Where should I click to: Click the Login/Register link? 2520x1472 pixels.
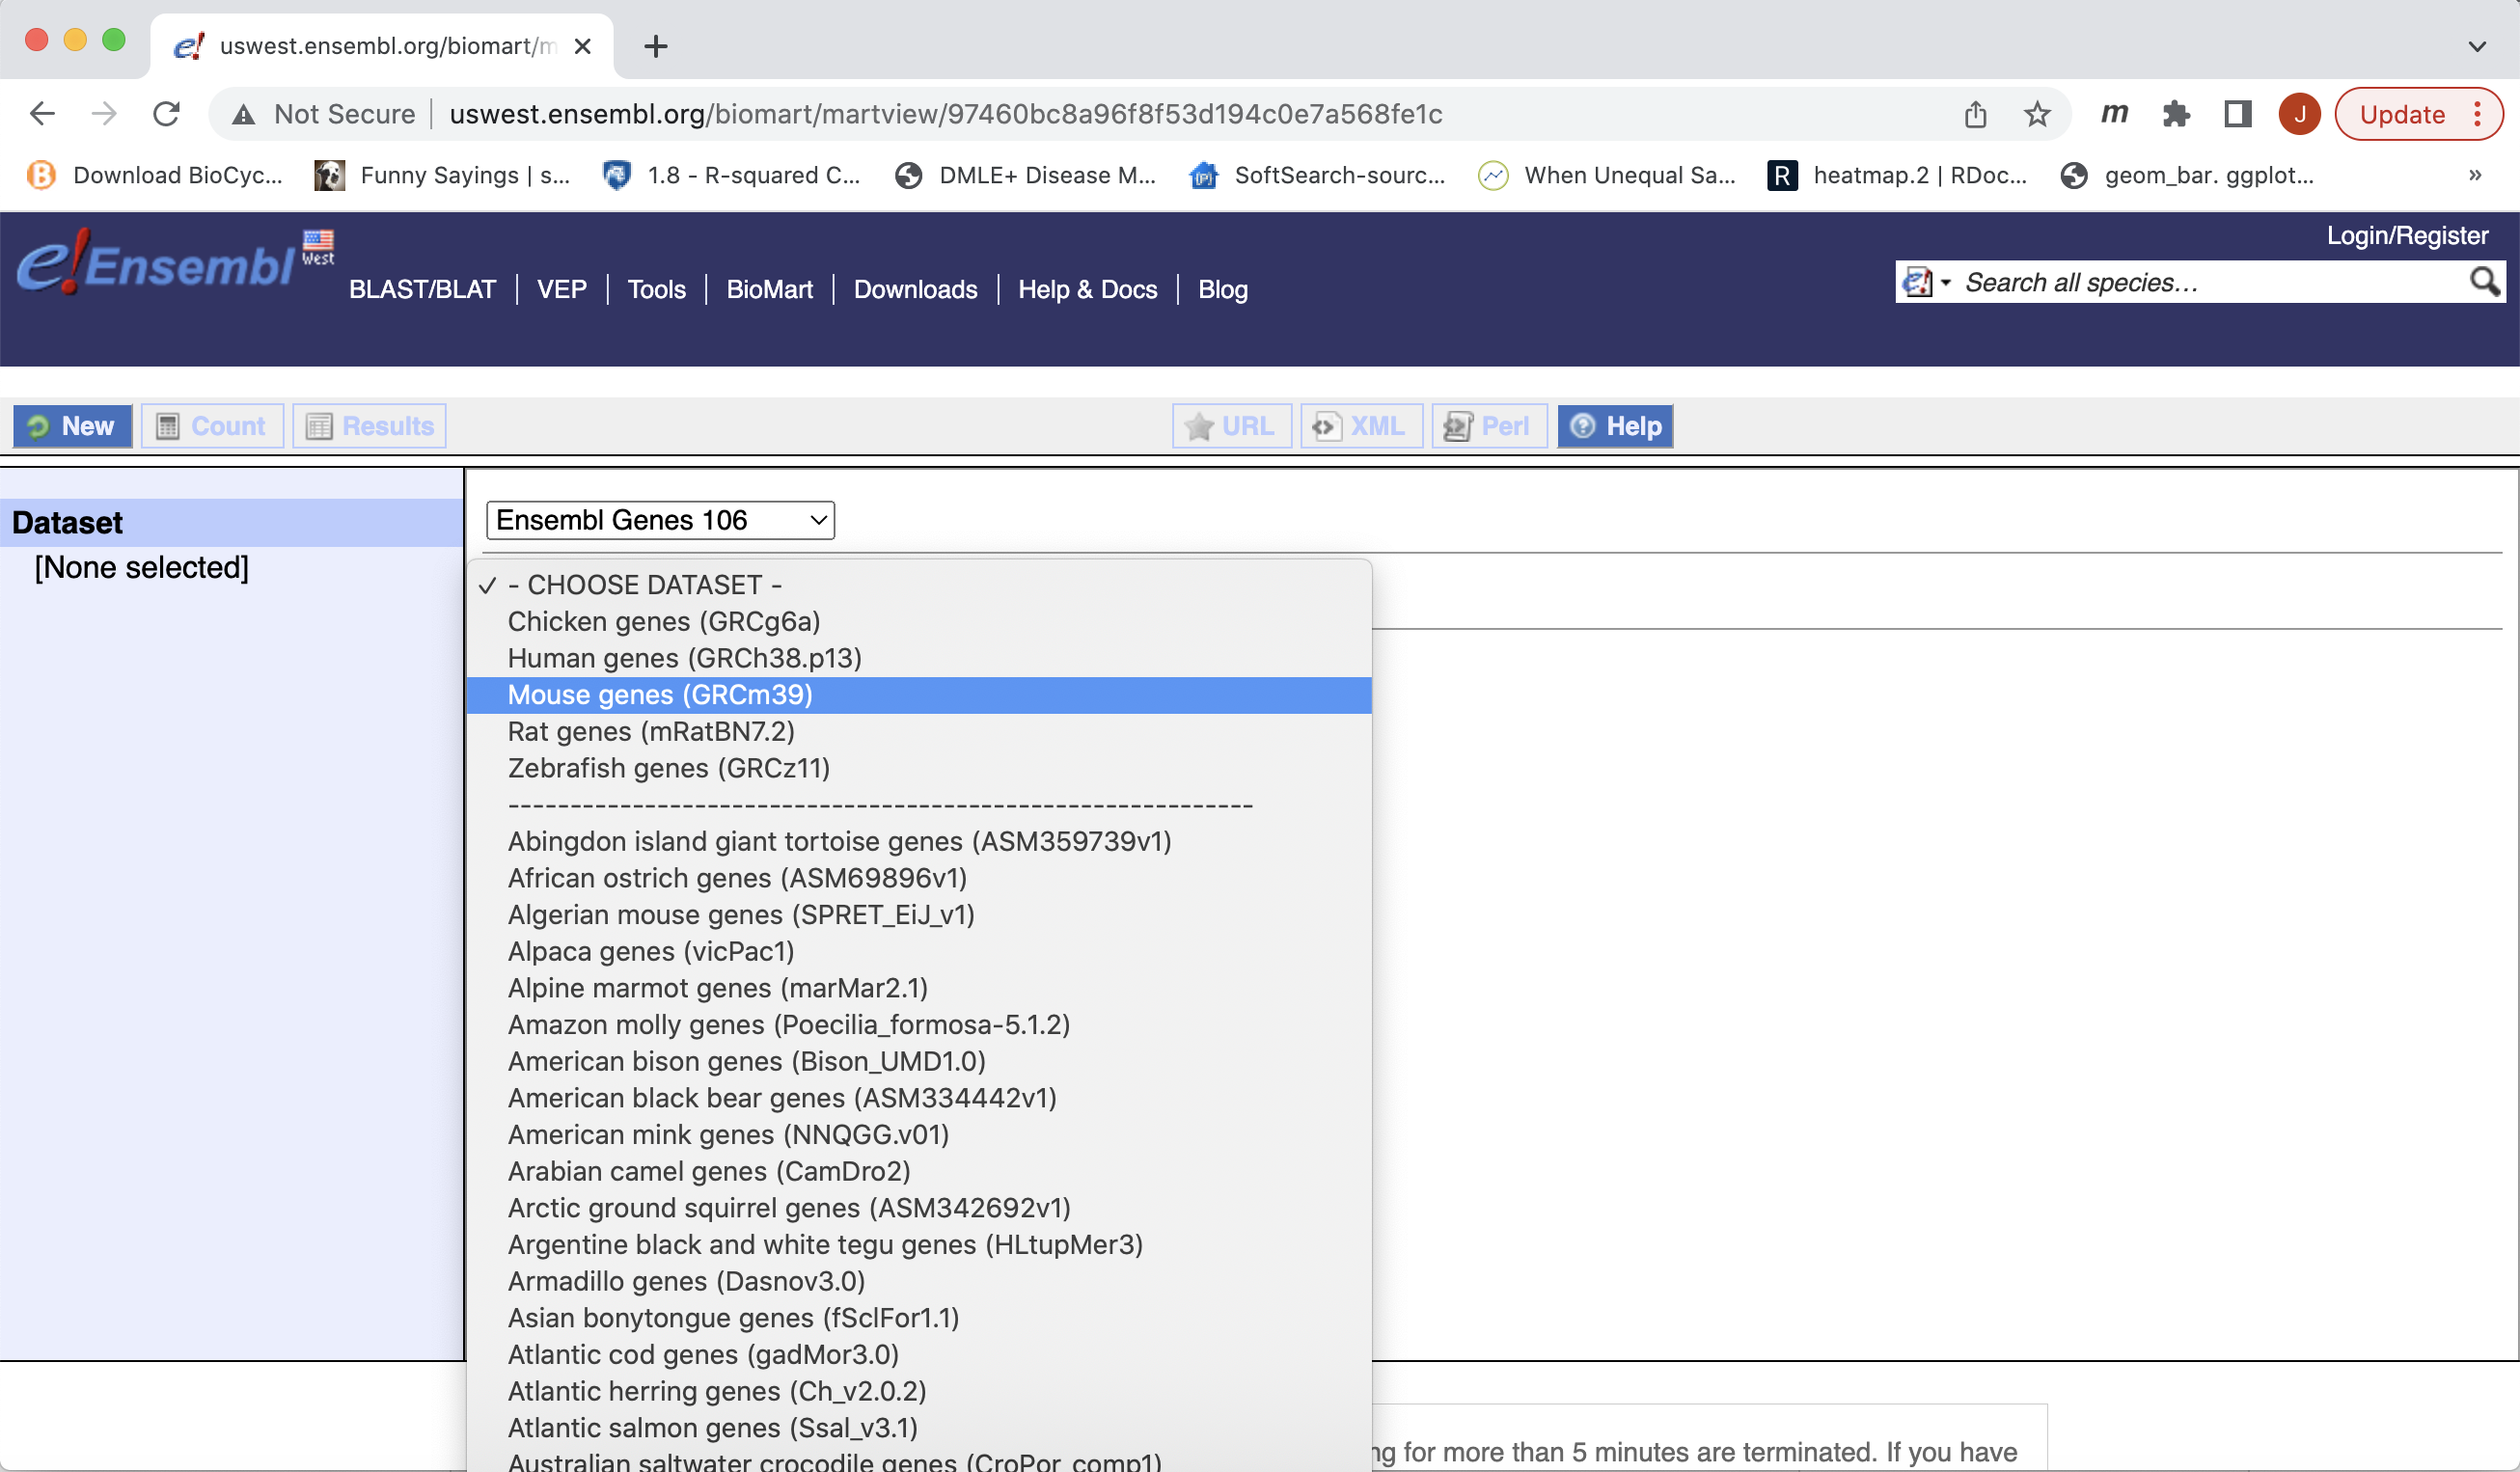[x=2407, y=235]
